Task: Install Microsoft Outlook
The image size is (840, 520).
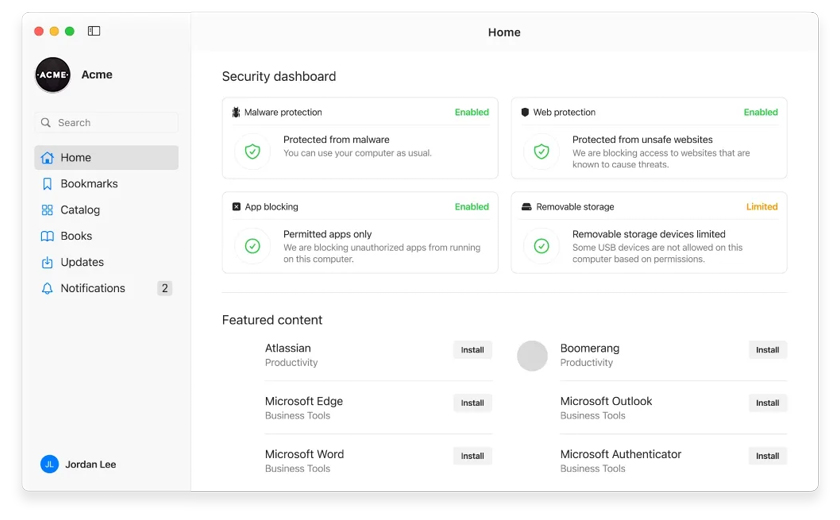Action: tap(767, 403)
